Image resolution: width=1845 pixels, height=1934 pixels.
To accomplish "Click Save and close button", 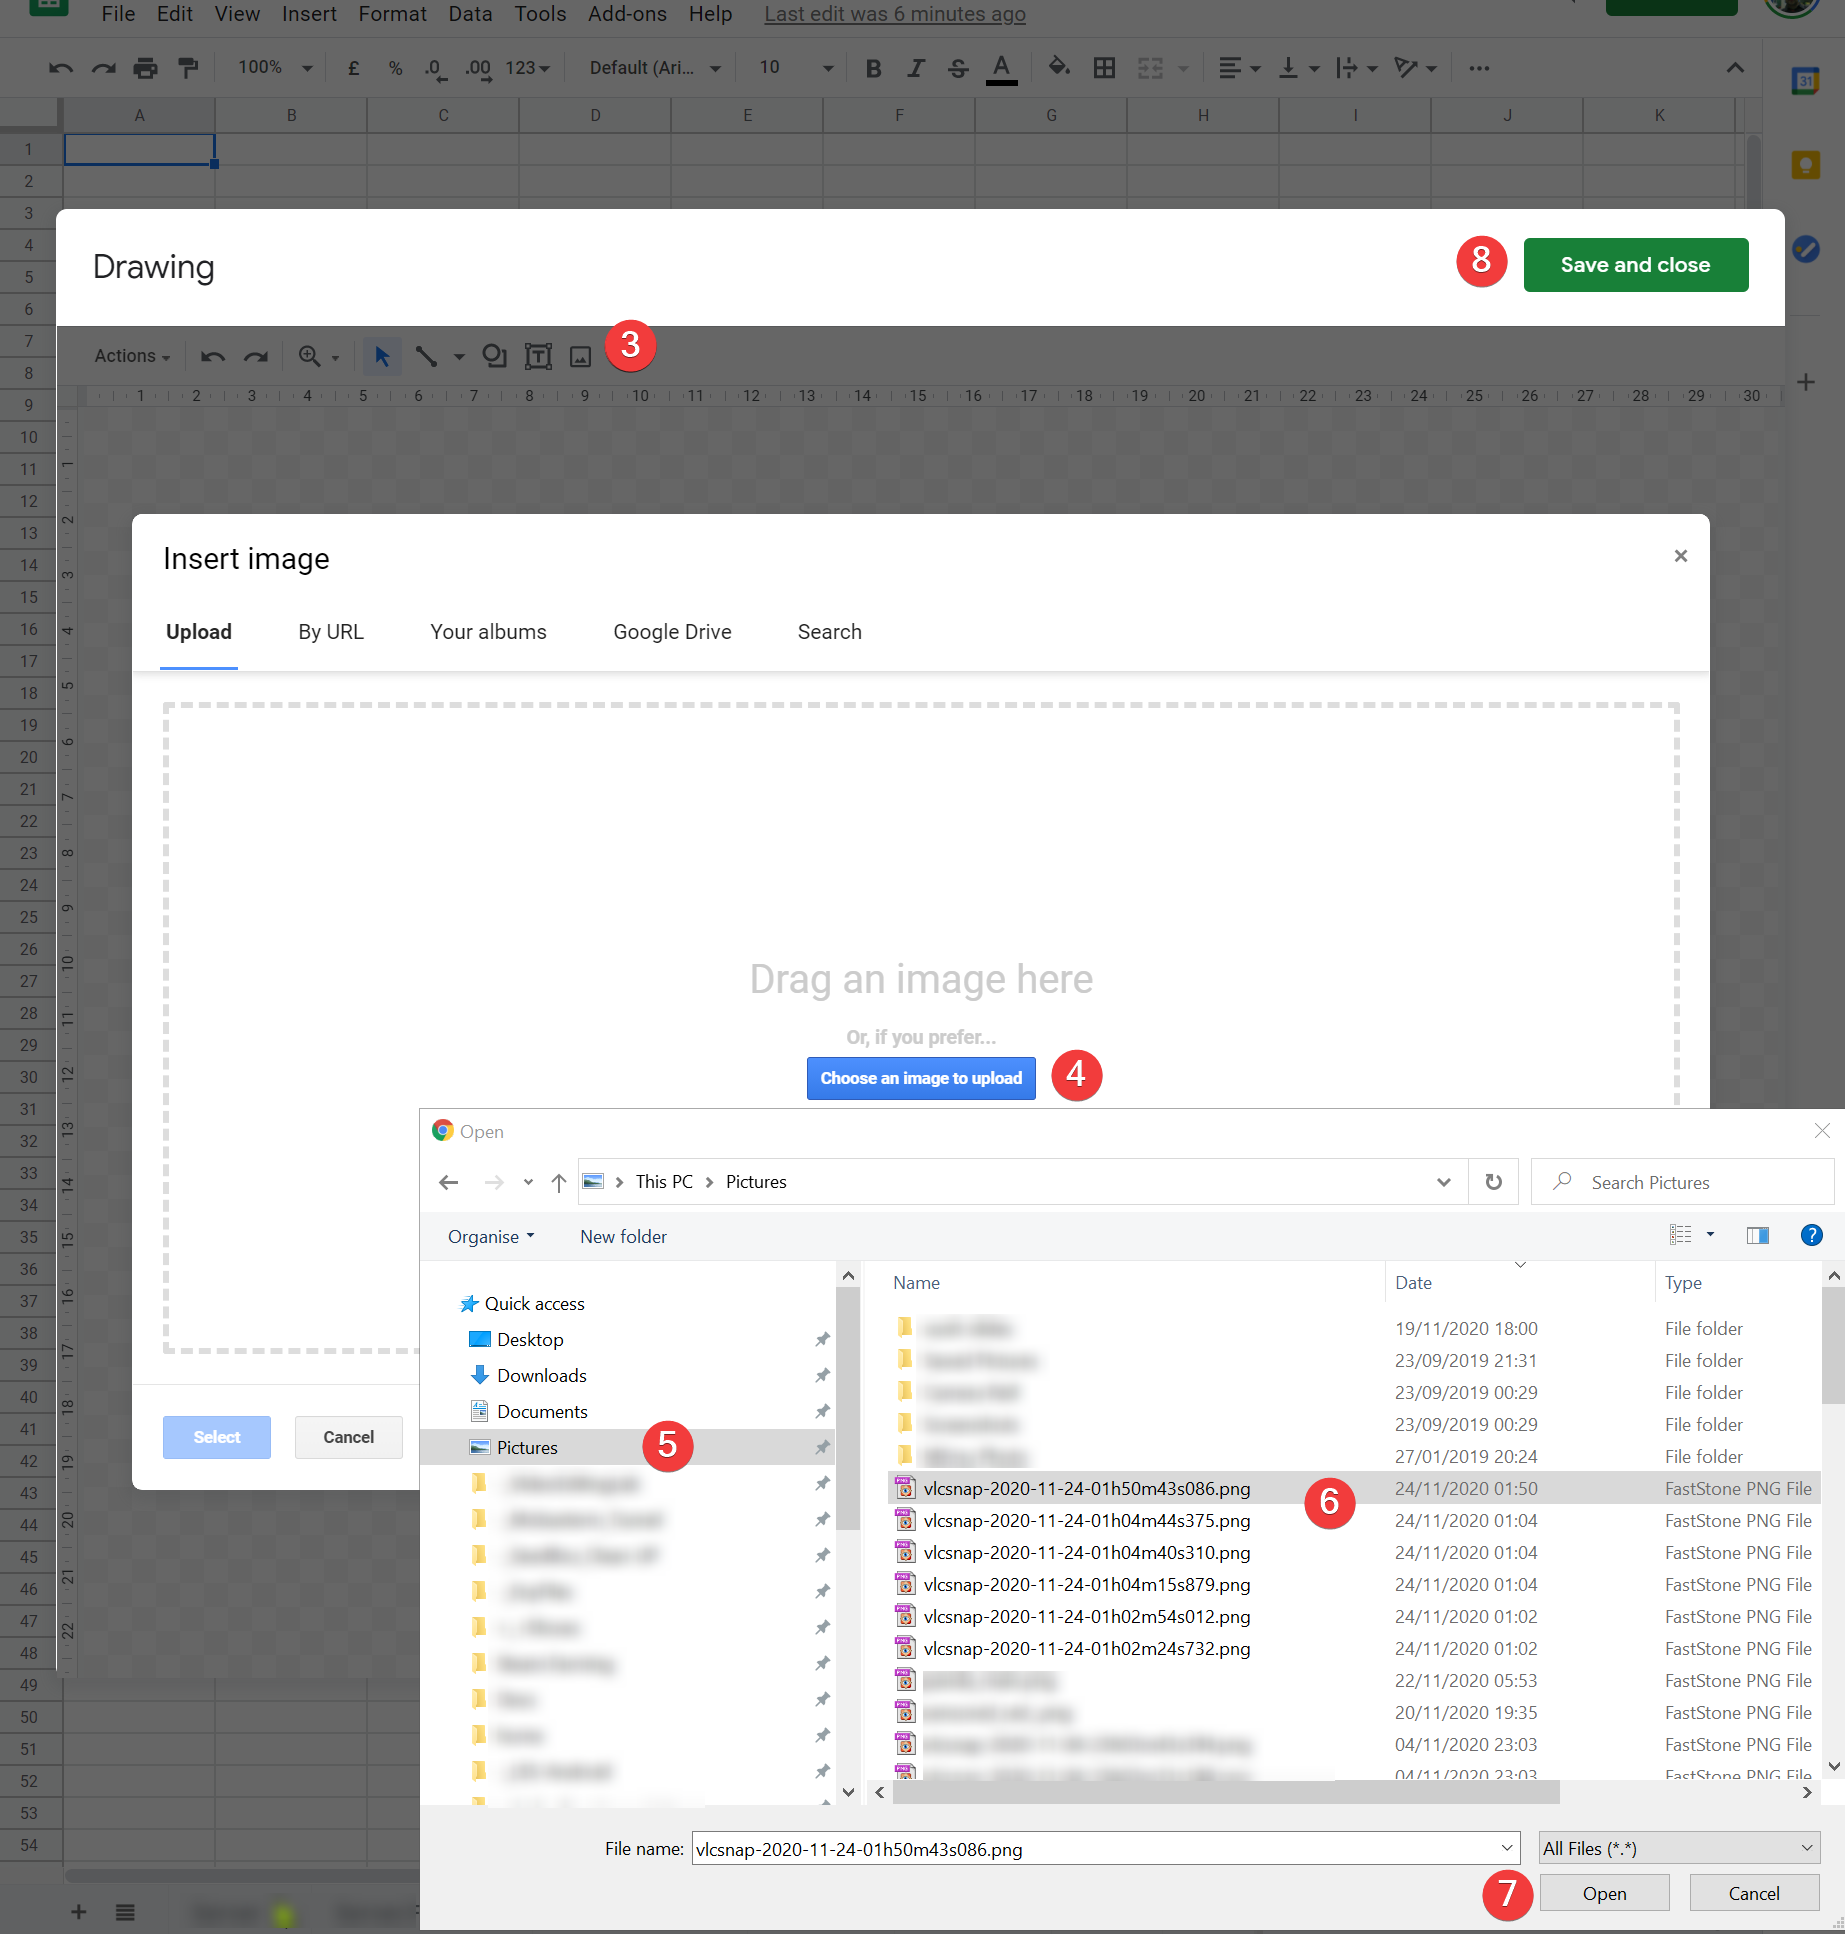I will click(1635, 265).
